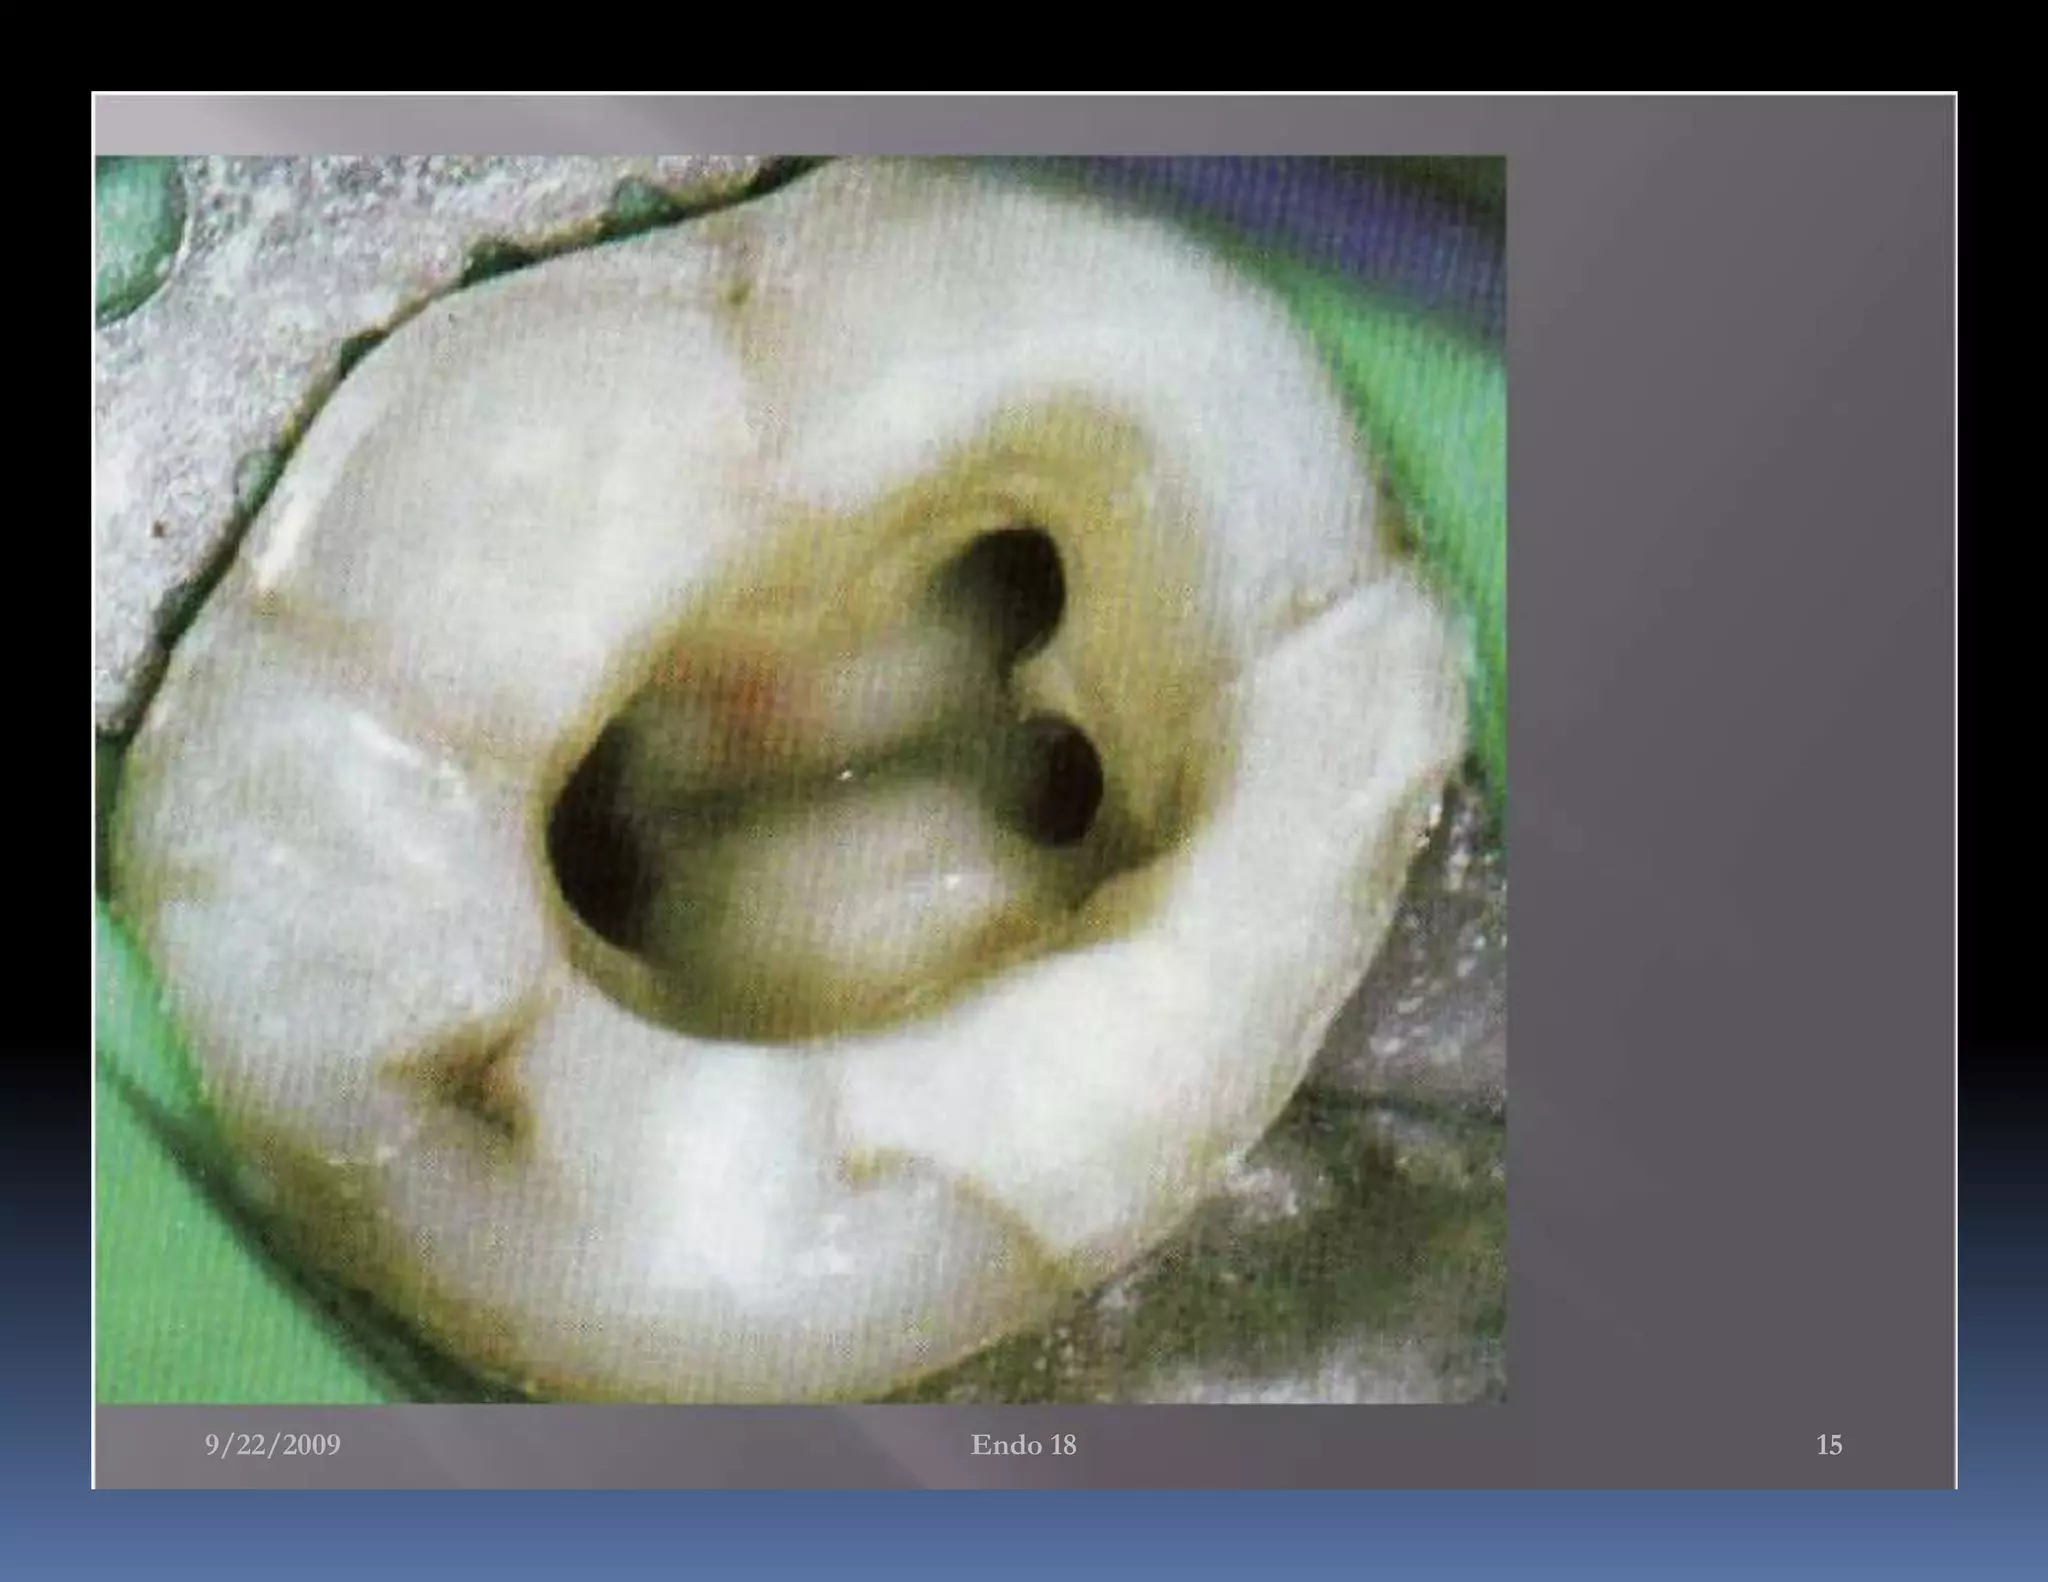
Task: Click the green rubber dam at bottom-left
Action: (x=190, y=1280)
